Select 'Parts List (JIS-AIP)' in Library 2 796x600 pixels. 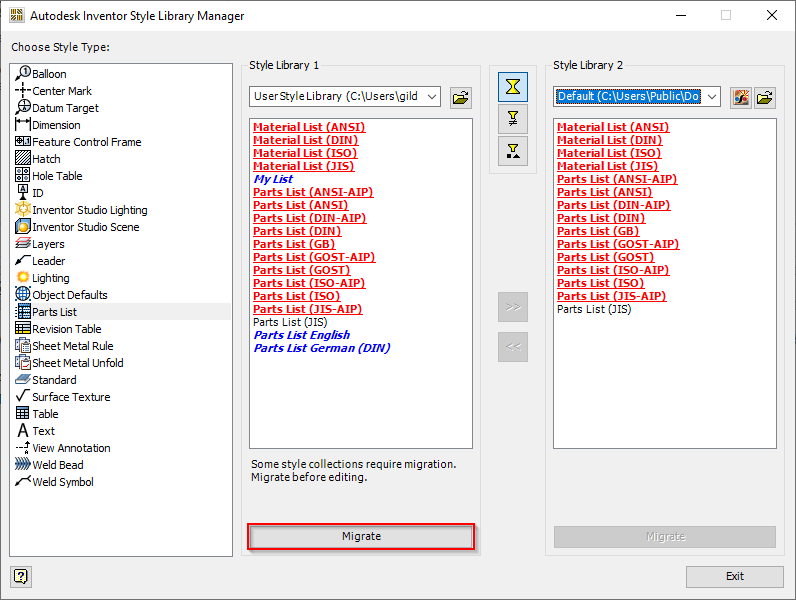611,296
